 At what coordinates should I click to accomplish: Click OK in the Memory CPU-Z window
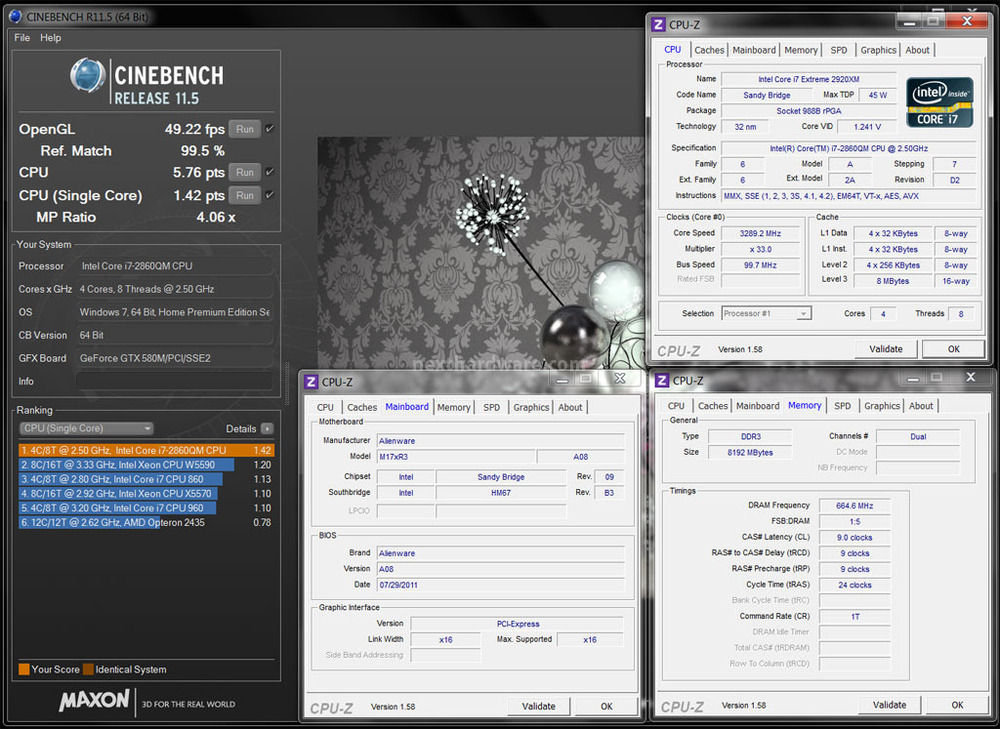[x=957, y=705]
